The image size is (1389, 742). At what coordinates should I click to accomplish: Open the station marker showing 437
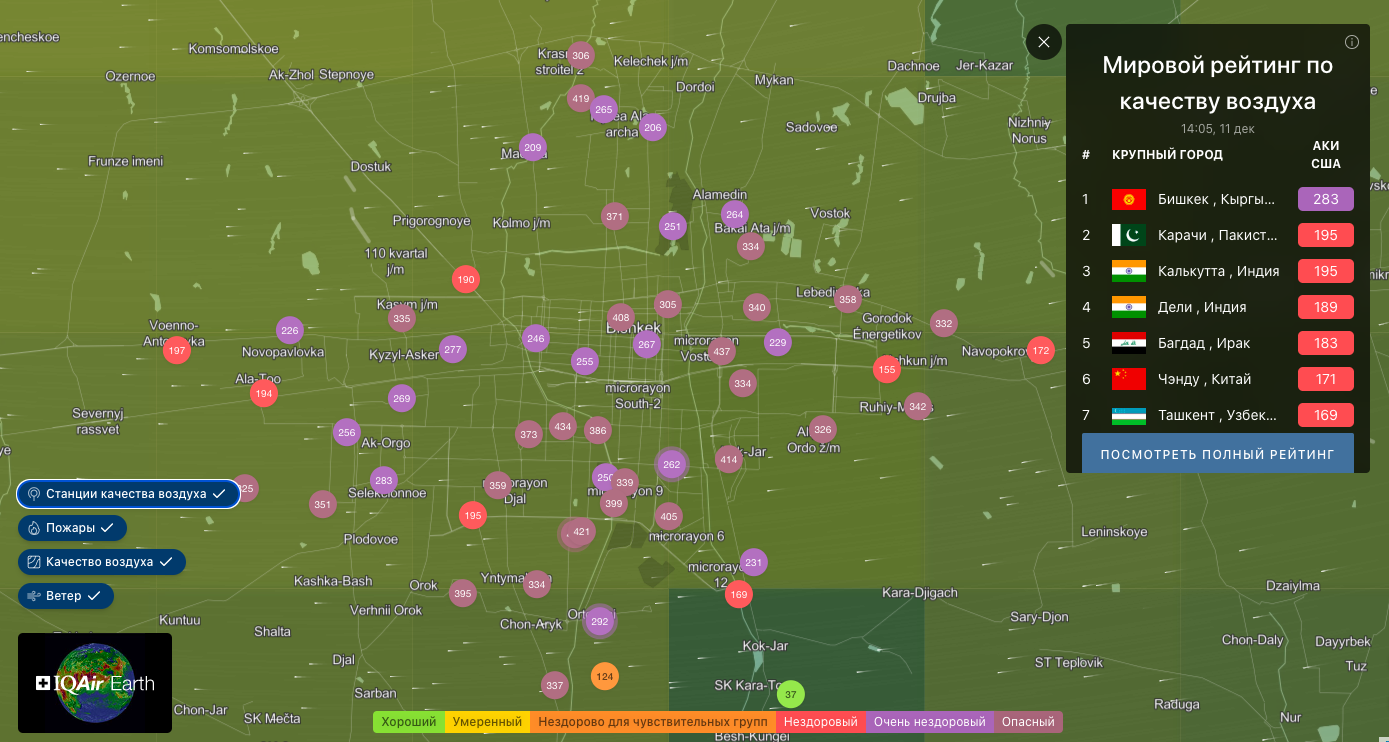click(722, 352)
